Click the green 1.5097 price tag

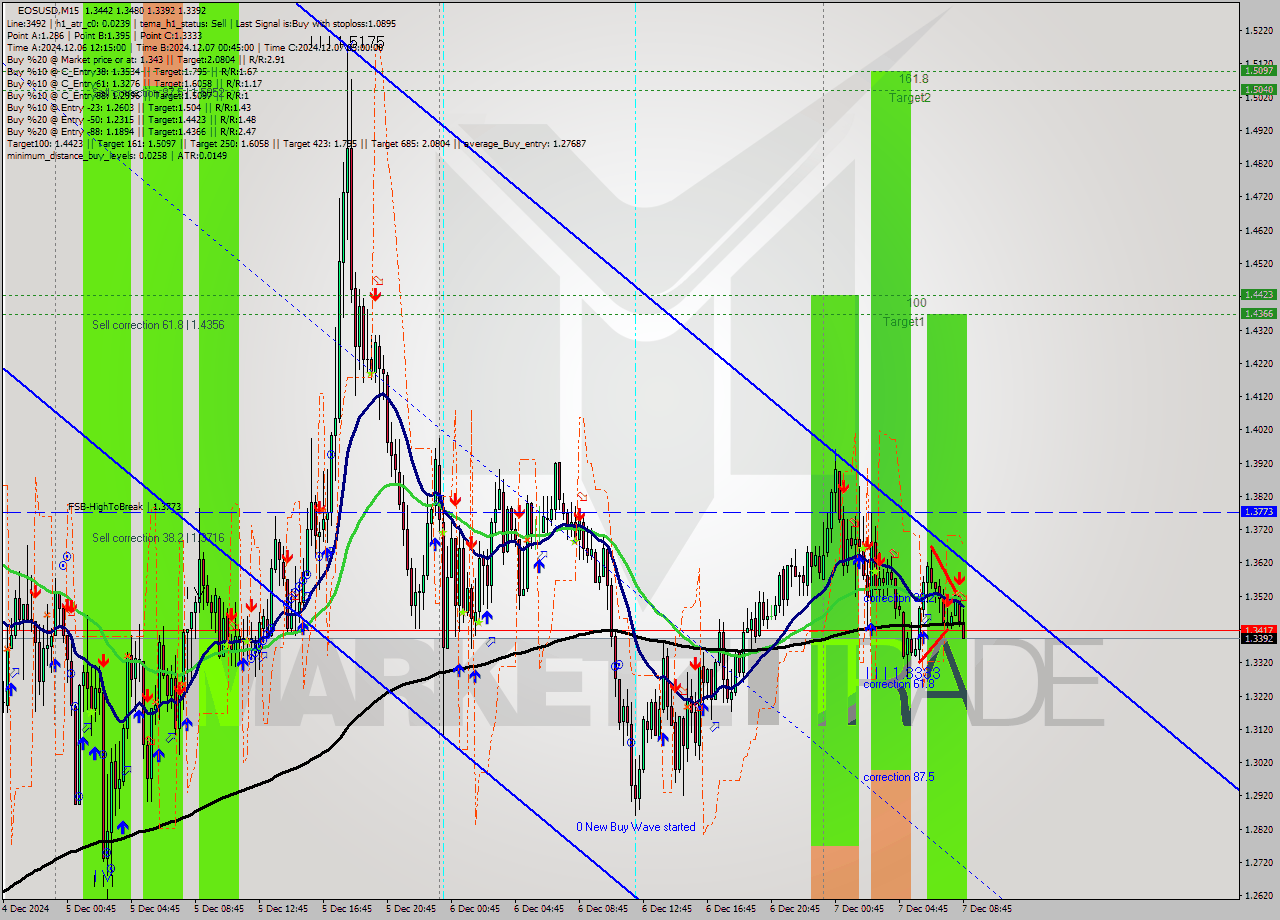tap(1258, 70)
